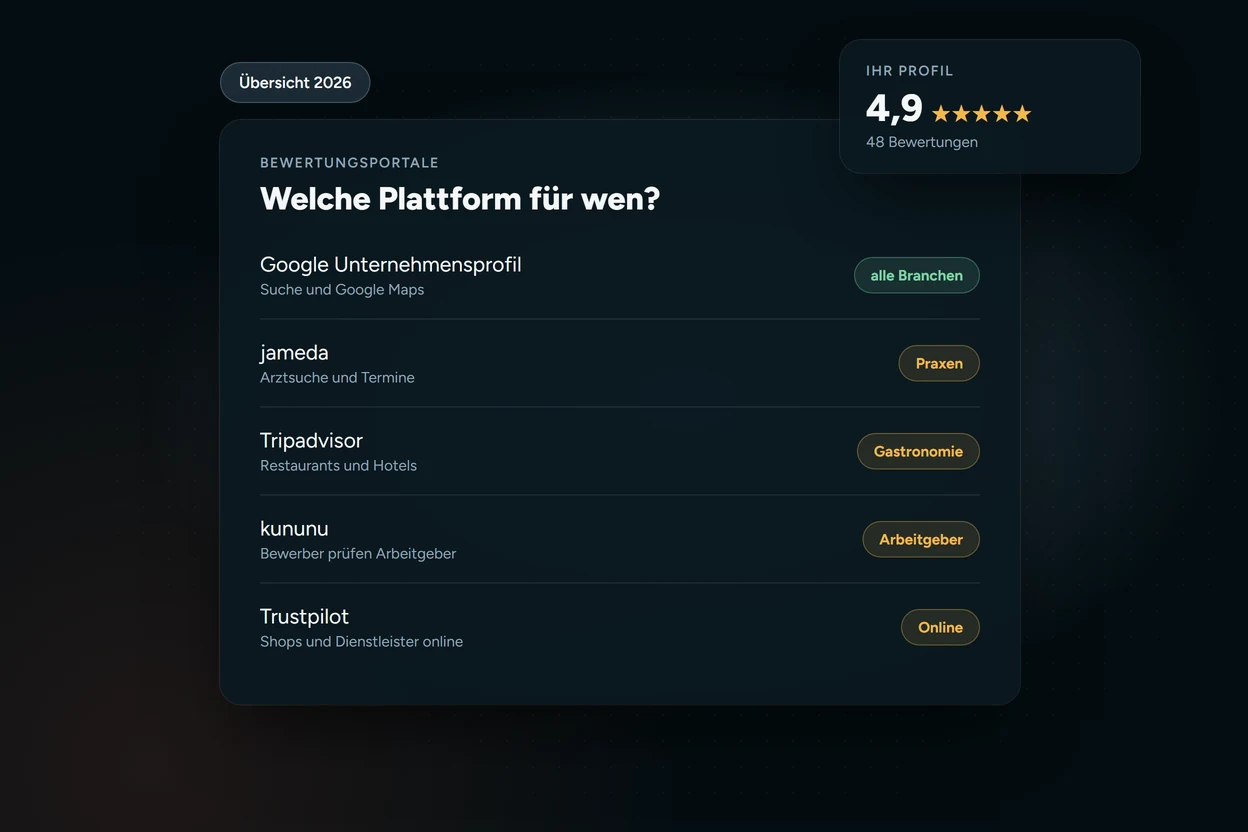Select 'Restaurants und Hotels' description

tap(338, 465)
